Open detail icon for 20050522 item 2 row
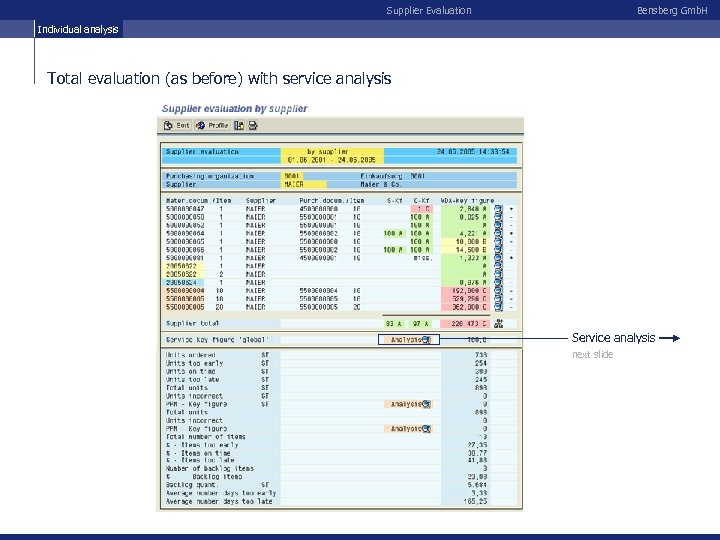Image resolution: width=720 pixels, height=540 pixels. coord(498,274)
